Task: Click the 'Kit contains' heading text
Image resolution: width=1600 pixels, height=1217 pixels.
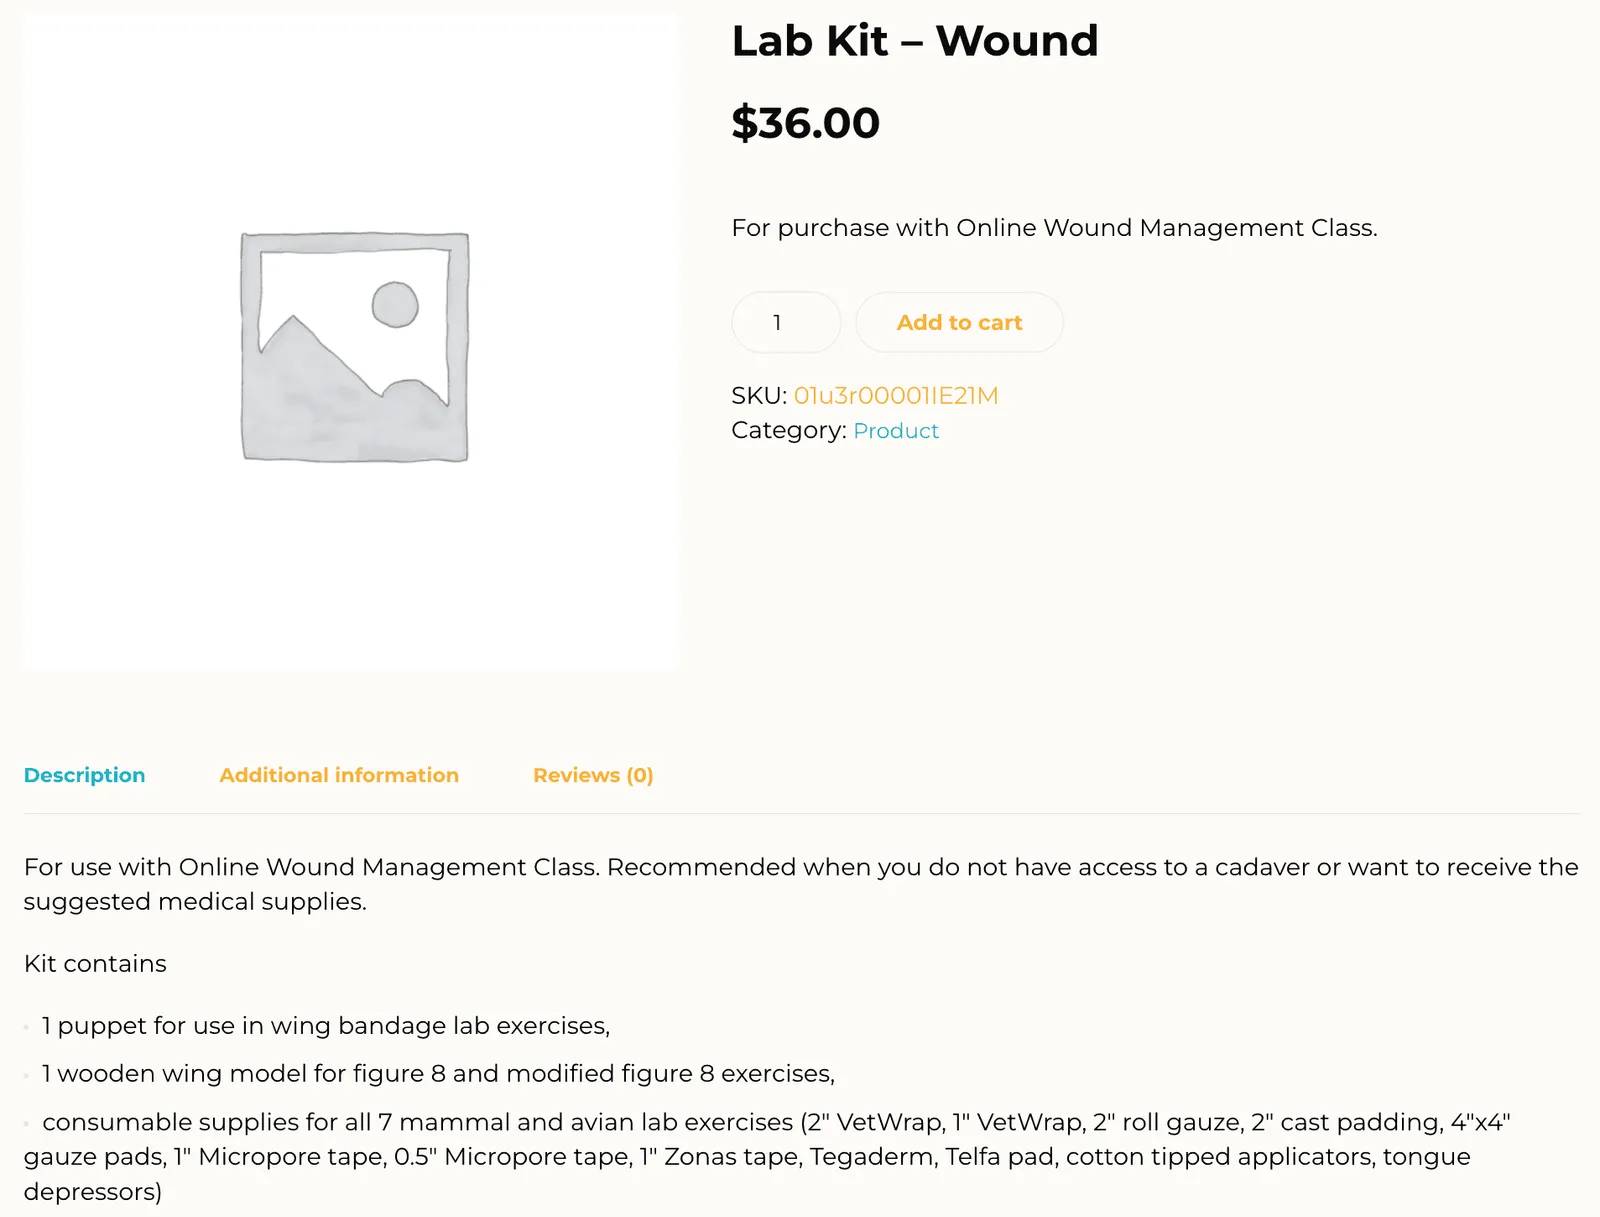Action: 95,964
